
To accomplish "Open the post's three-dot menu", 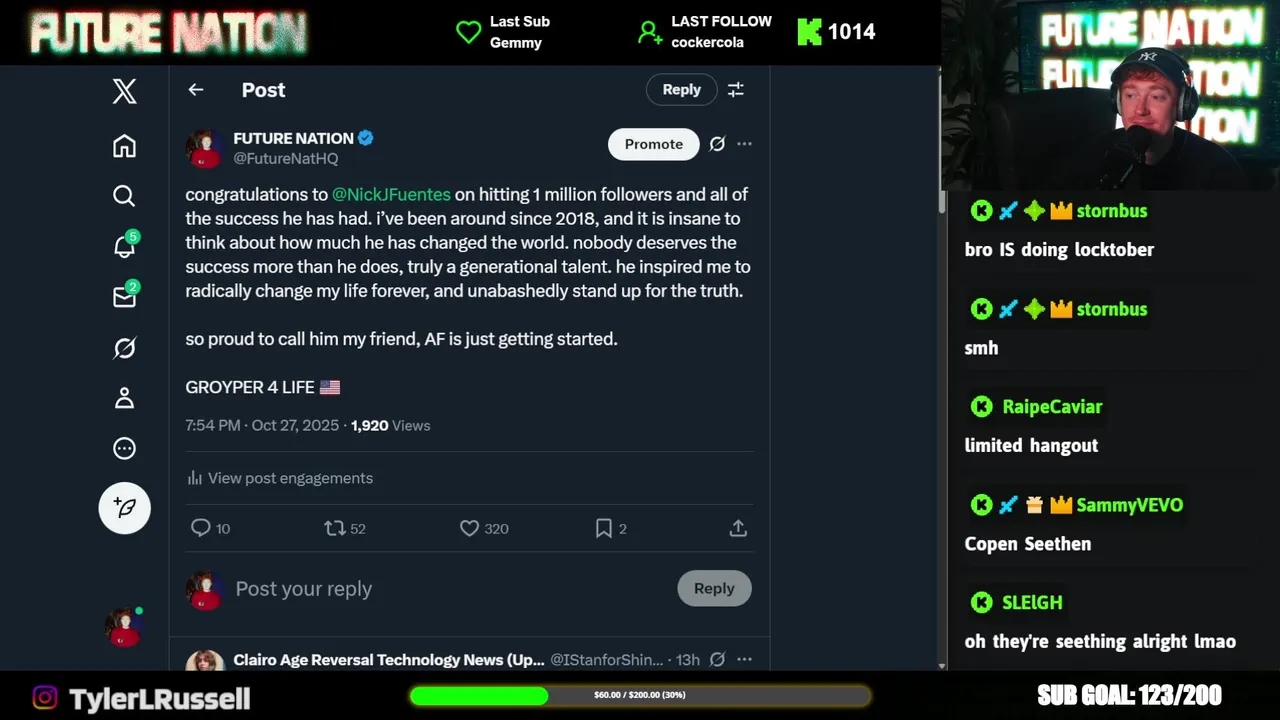I will coord(744,144).
